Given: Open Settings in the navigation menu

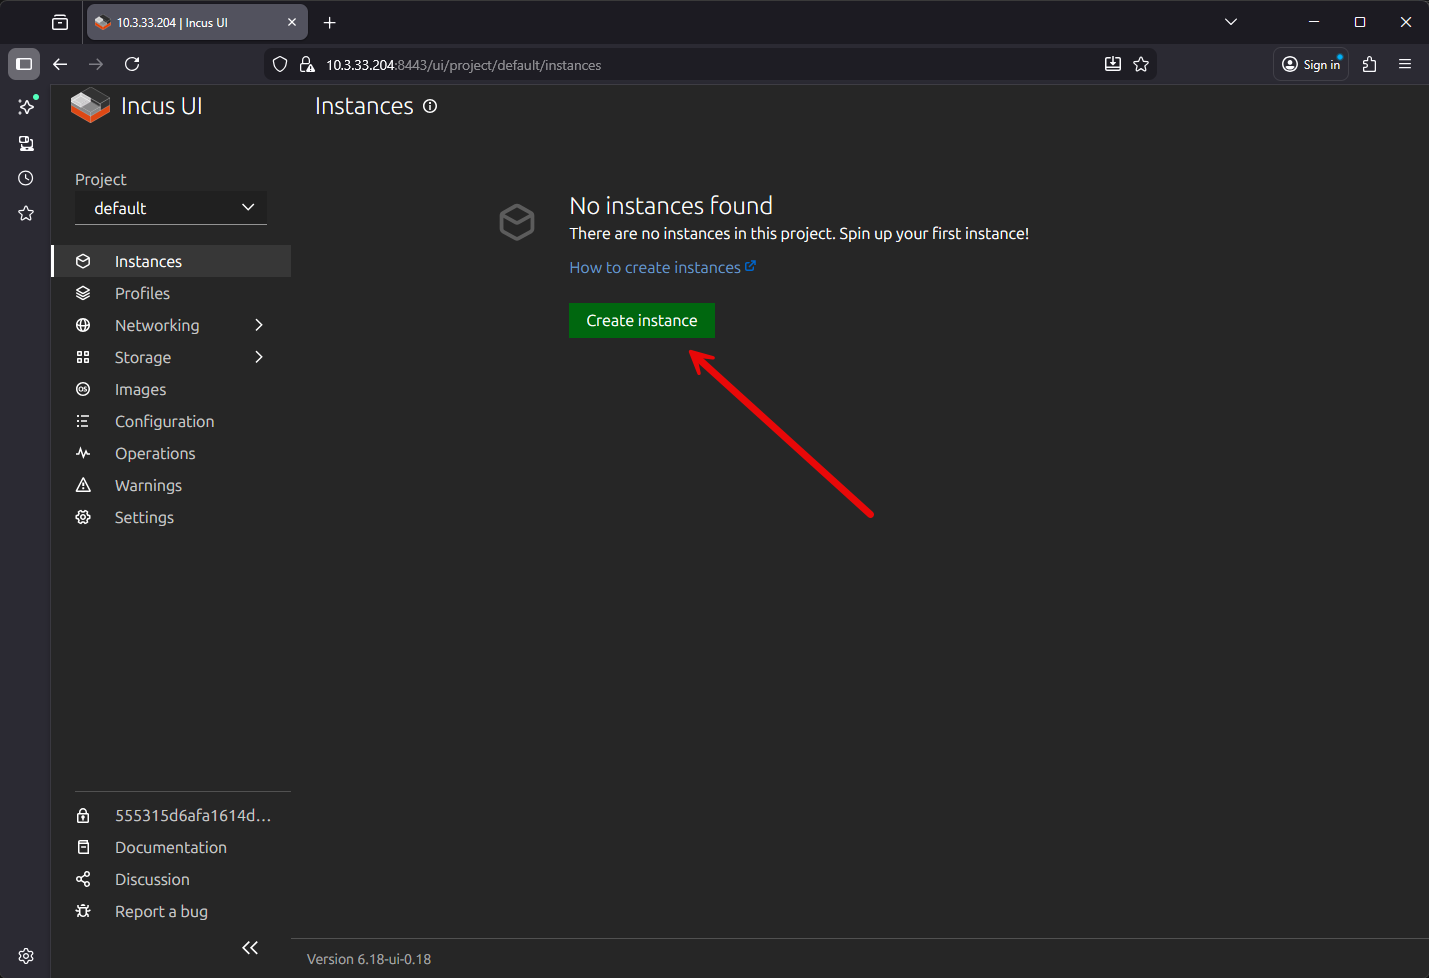Looking at the screenshot, I should [171, 517].
